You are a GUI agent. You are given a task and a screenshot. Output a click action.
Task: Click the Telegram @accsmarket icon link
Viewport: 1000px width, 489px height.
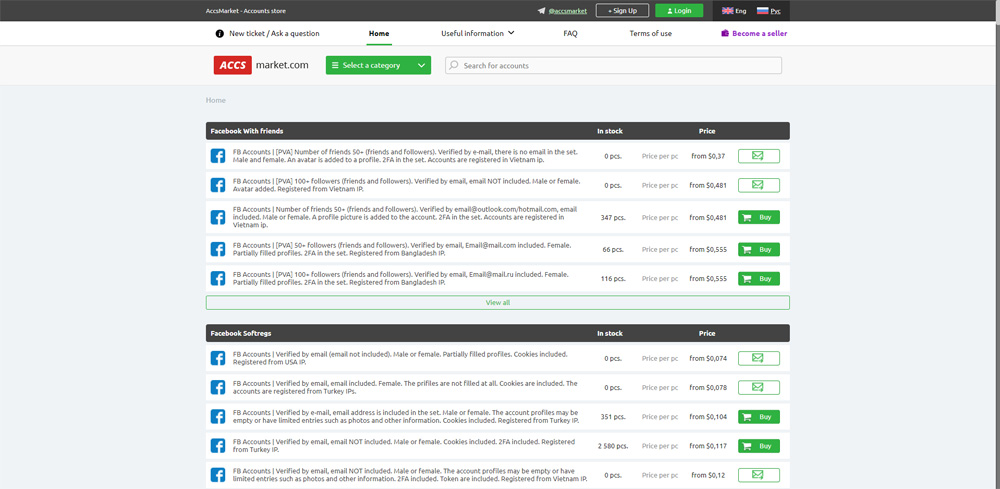point(542,11)
